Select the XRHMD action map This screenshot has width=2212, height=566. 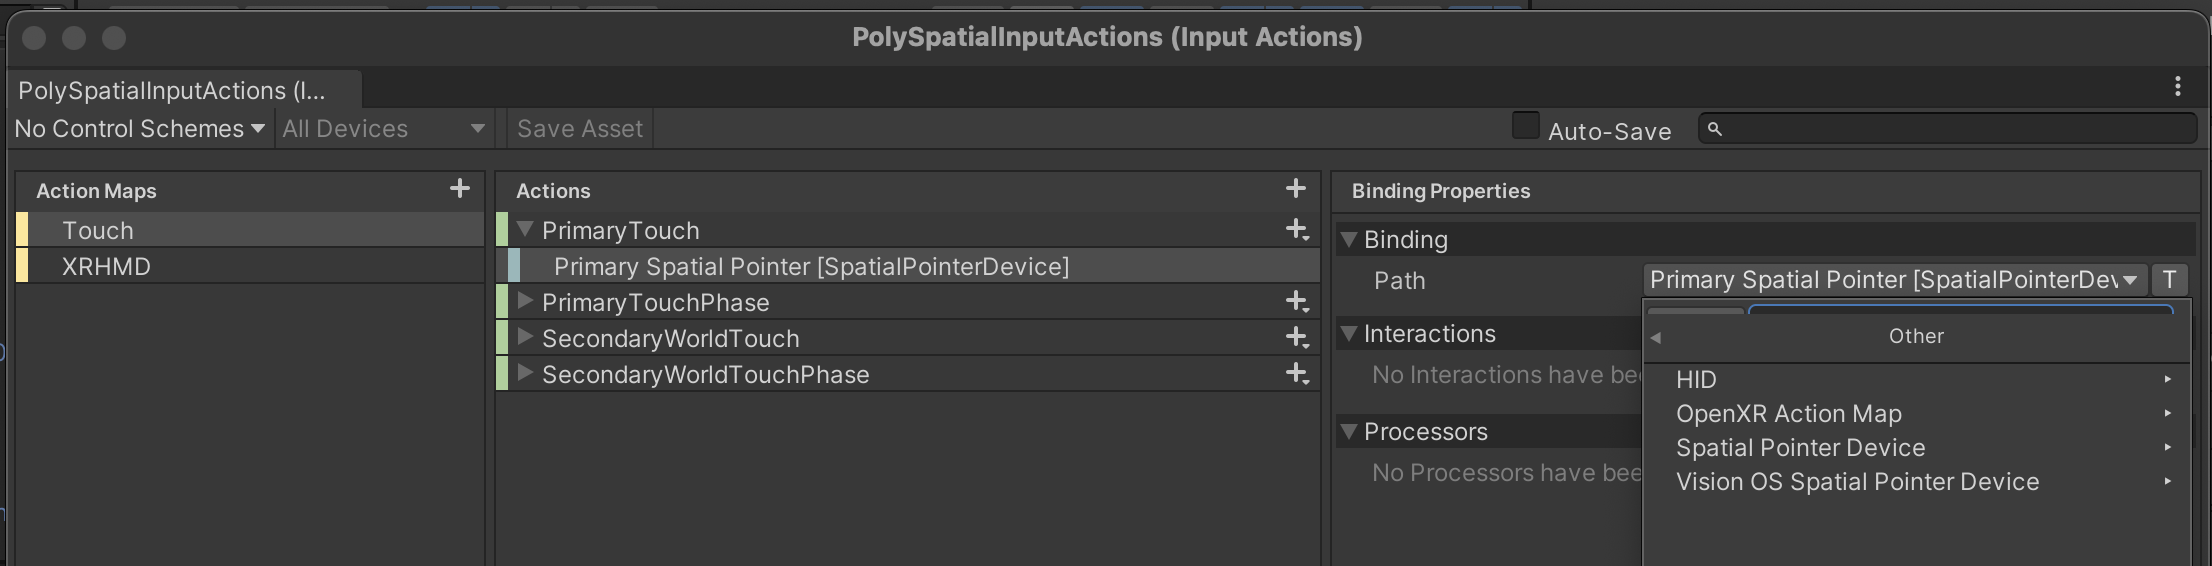(106, 267)
